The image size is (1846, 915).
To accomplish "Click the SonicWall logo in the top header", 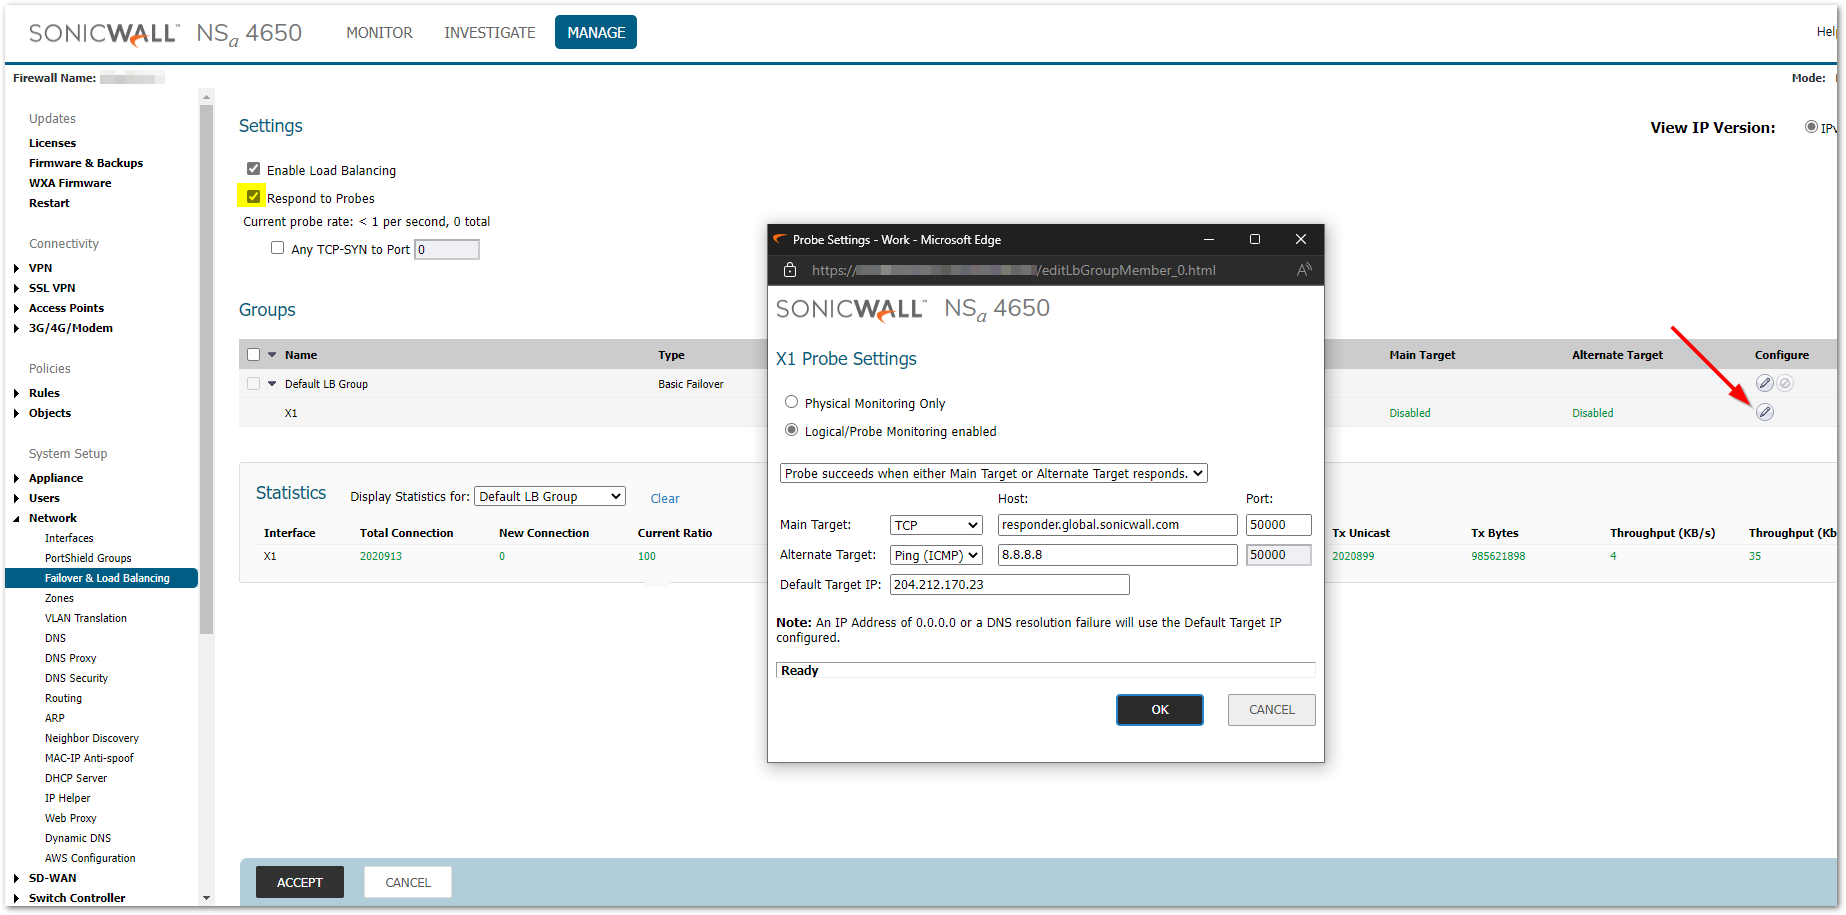I will (x=103, y=33).
